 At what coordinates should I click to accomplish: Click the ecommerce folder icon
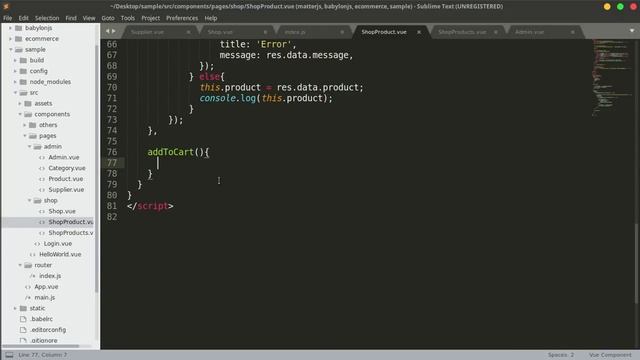point(19,39)
